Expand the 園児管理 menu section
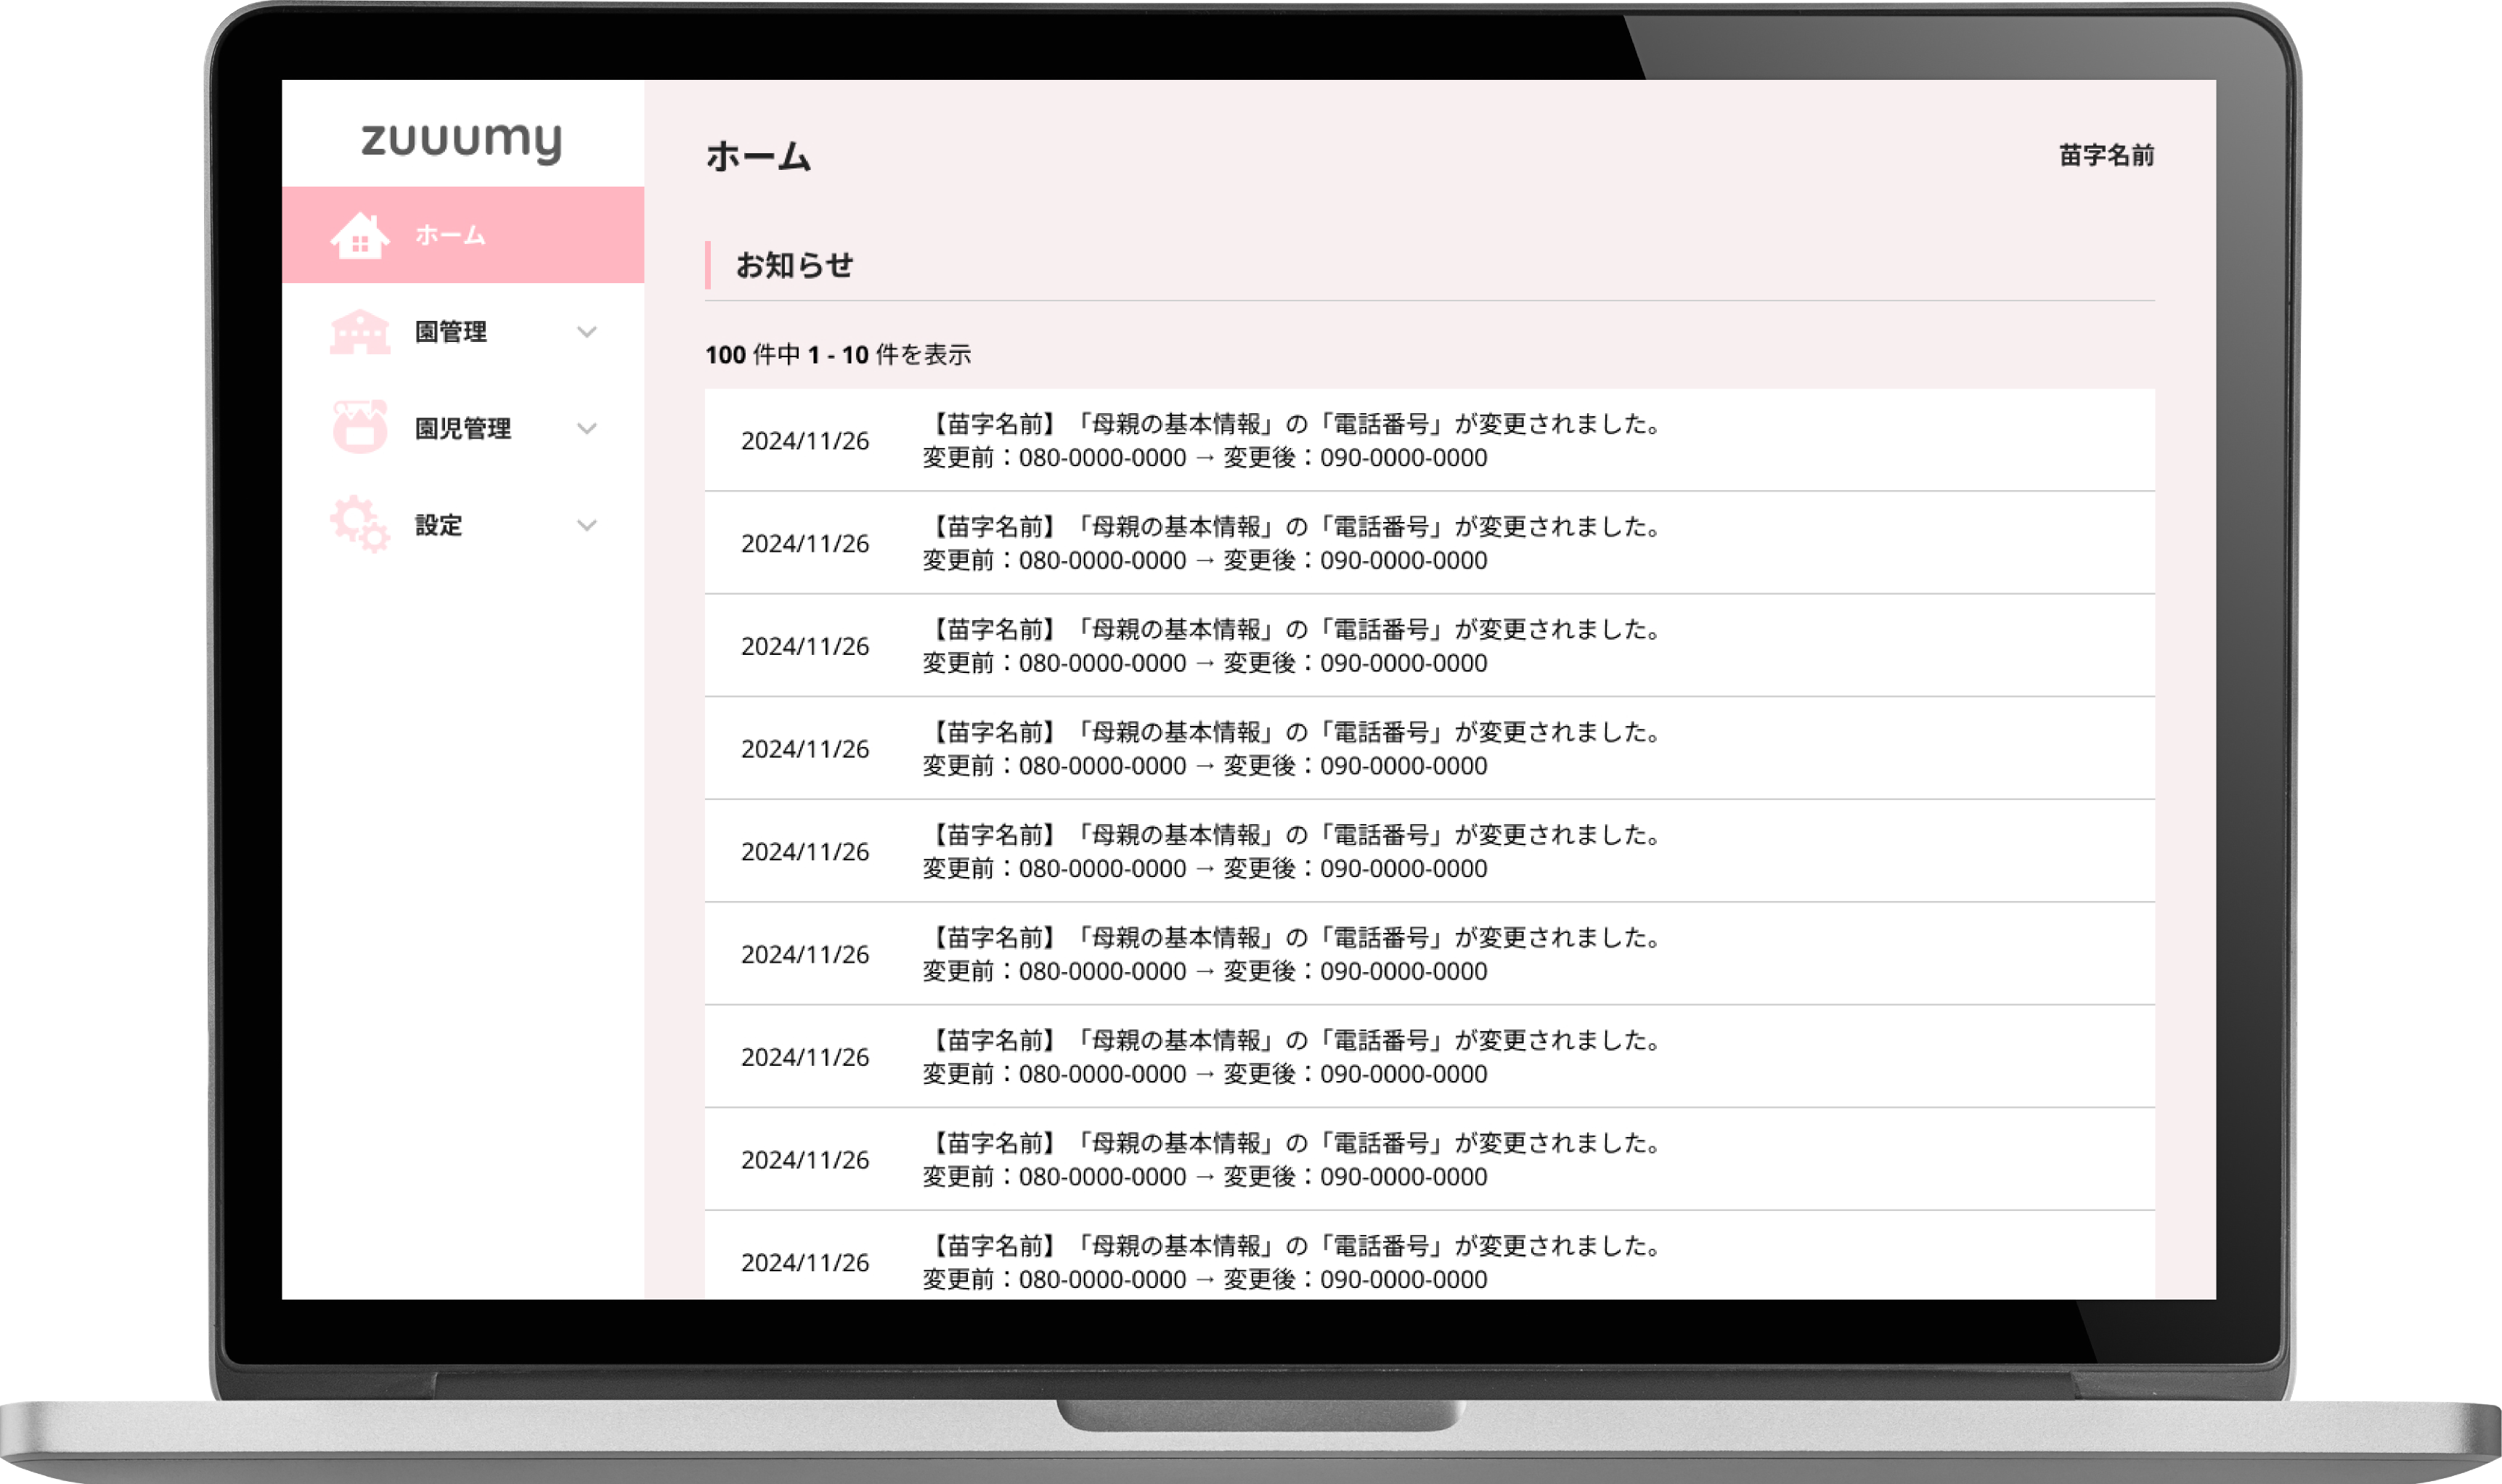2502x1484 pixels. coord(588,429)
